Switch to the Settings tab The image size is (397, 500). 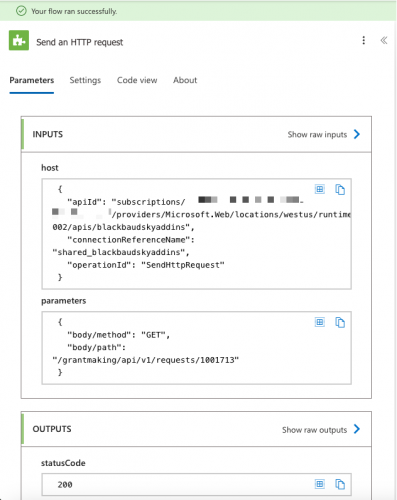point(85,80)
